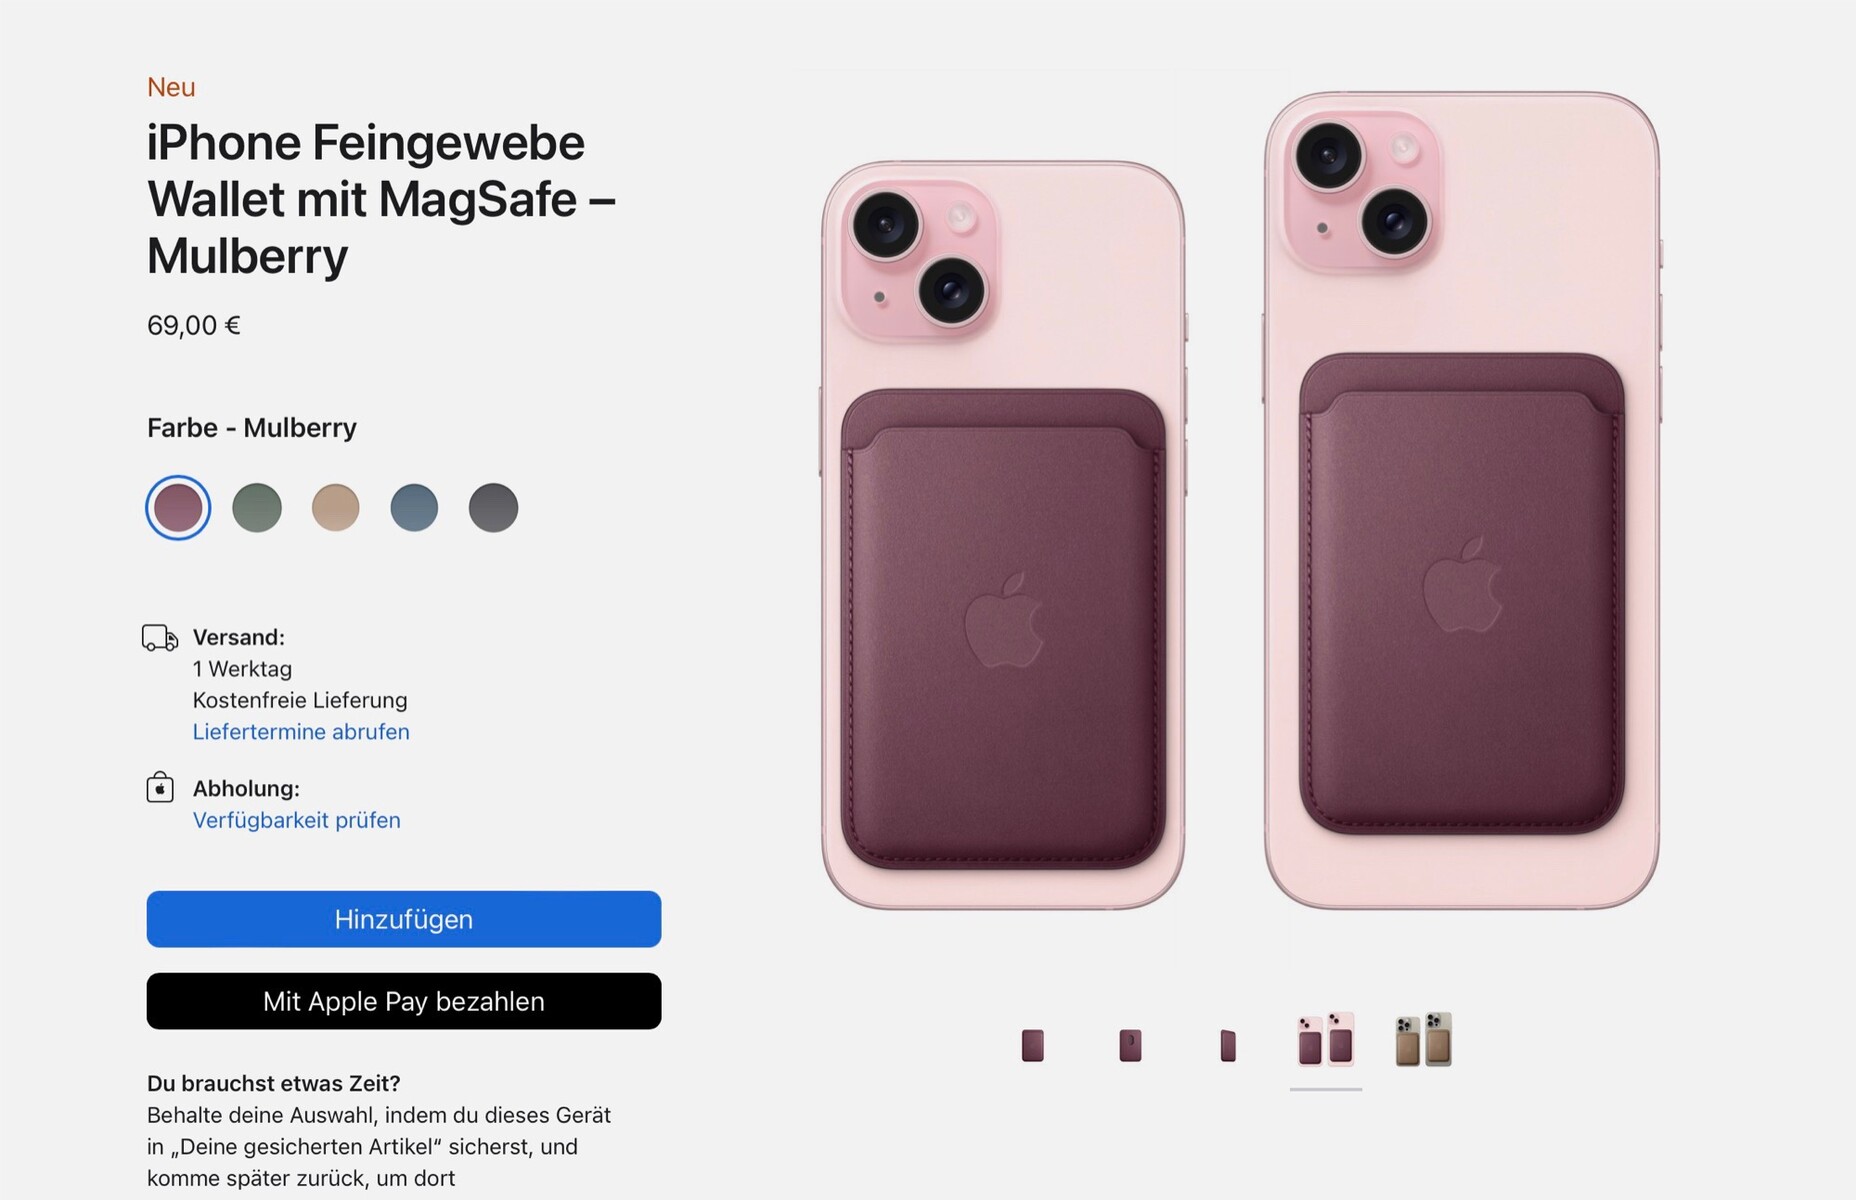Select the blue color swatch
Screen dimensions: 1856x1200
(x=414, y=507)
